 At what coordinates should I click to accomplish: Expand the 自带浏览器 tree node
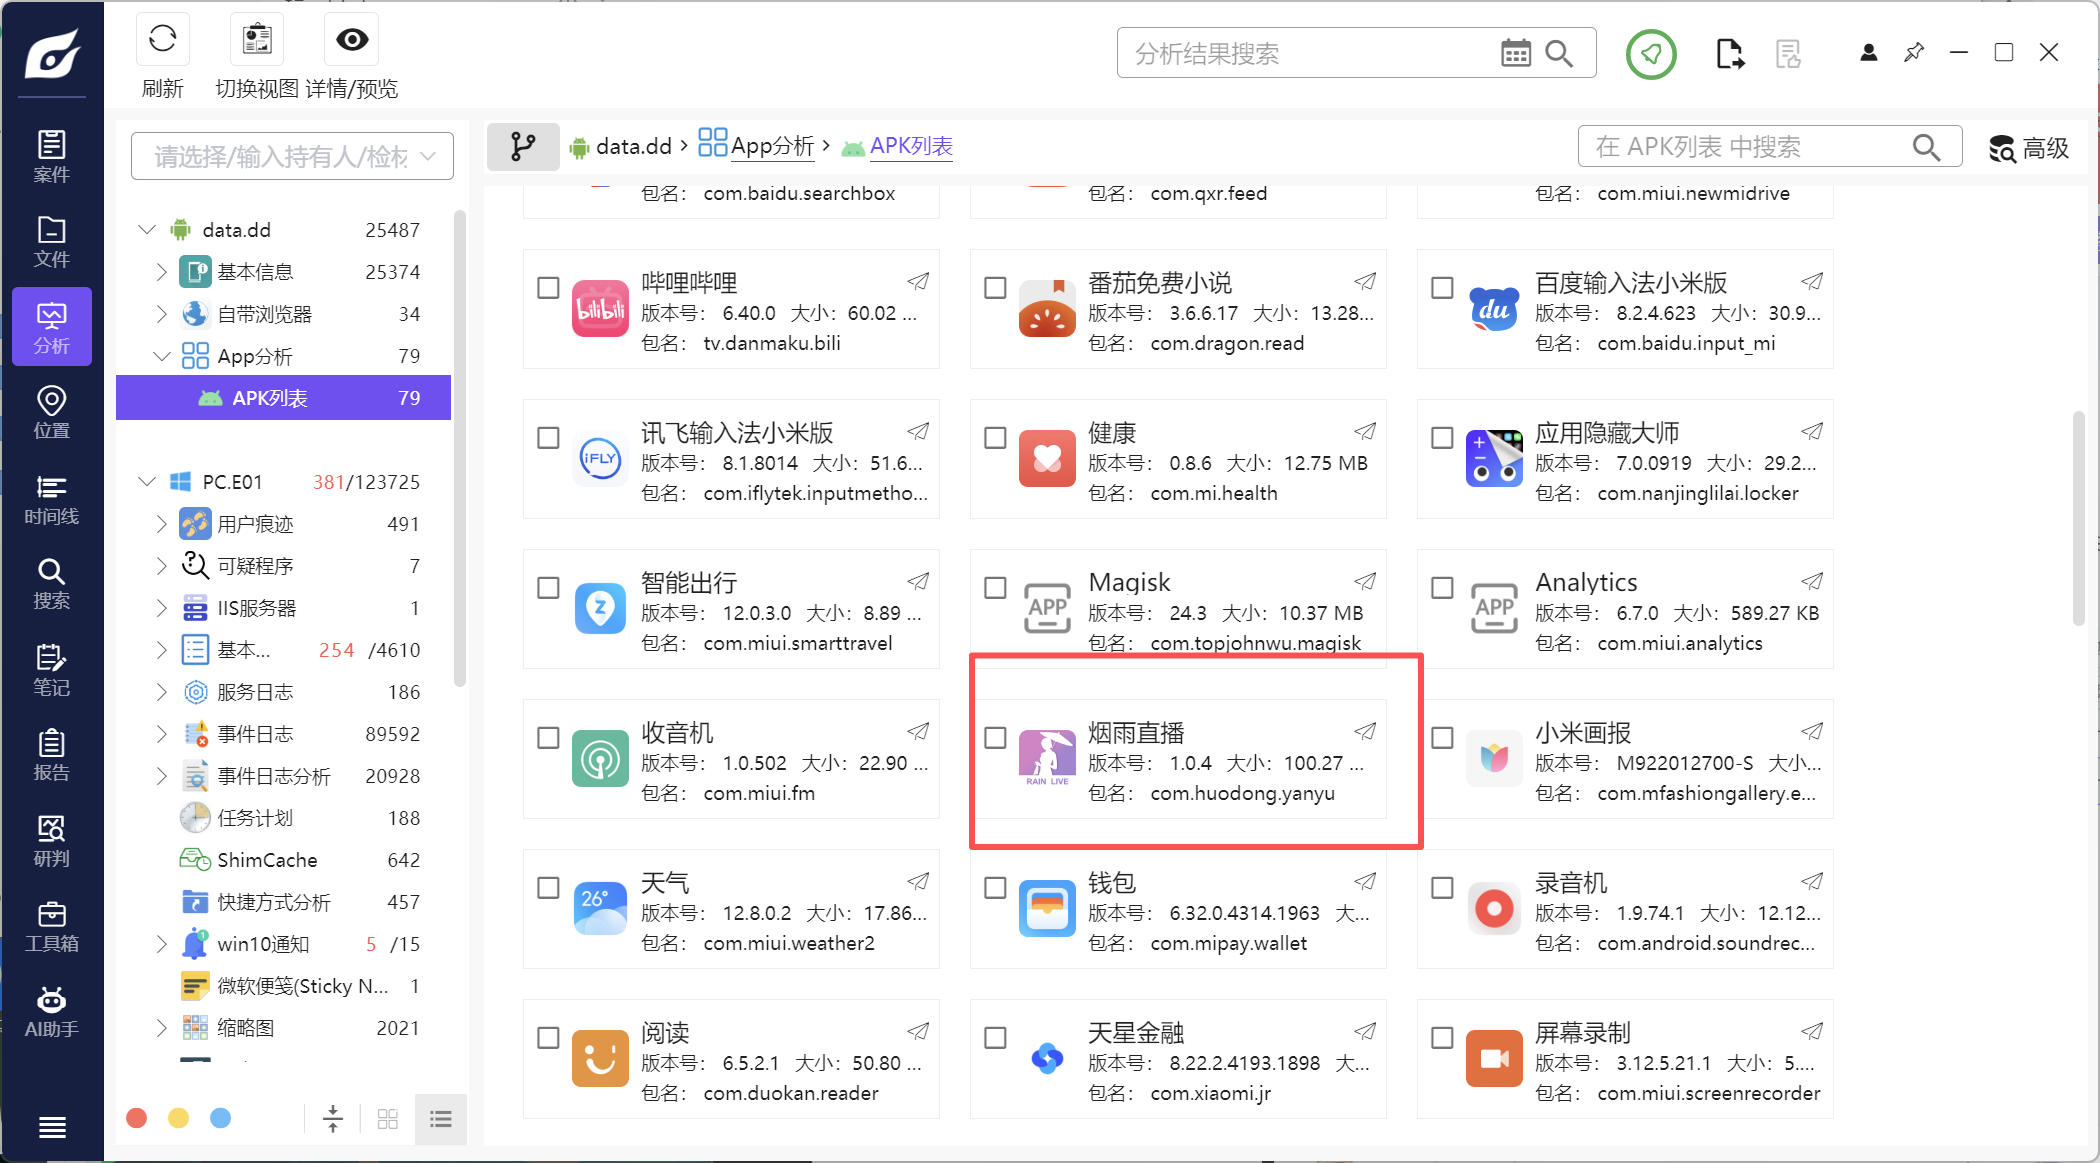(161, 314)
